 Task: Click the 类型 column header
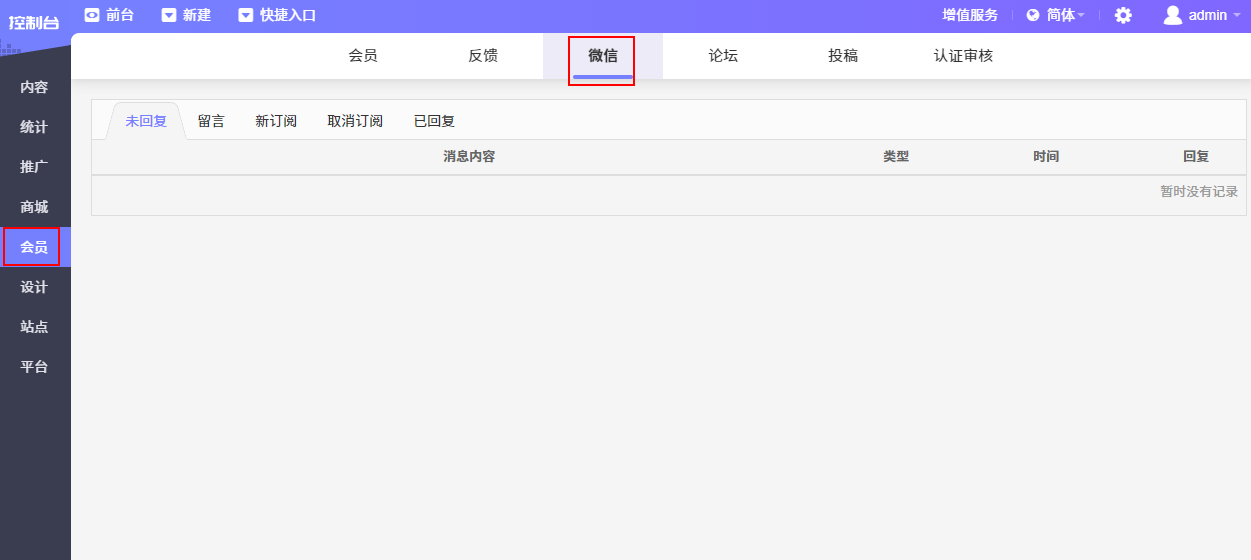pyautogui.click(x=896, y=157)
